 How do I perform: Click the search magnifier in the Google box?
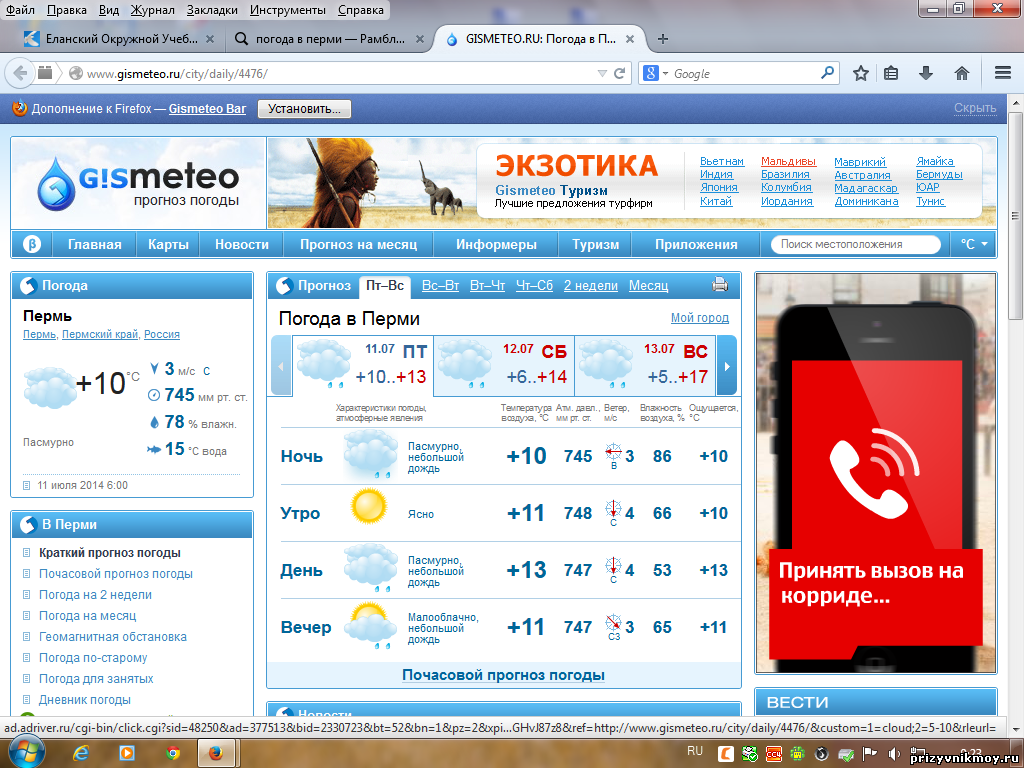827,72
